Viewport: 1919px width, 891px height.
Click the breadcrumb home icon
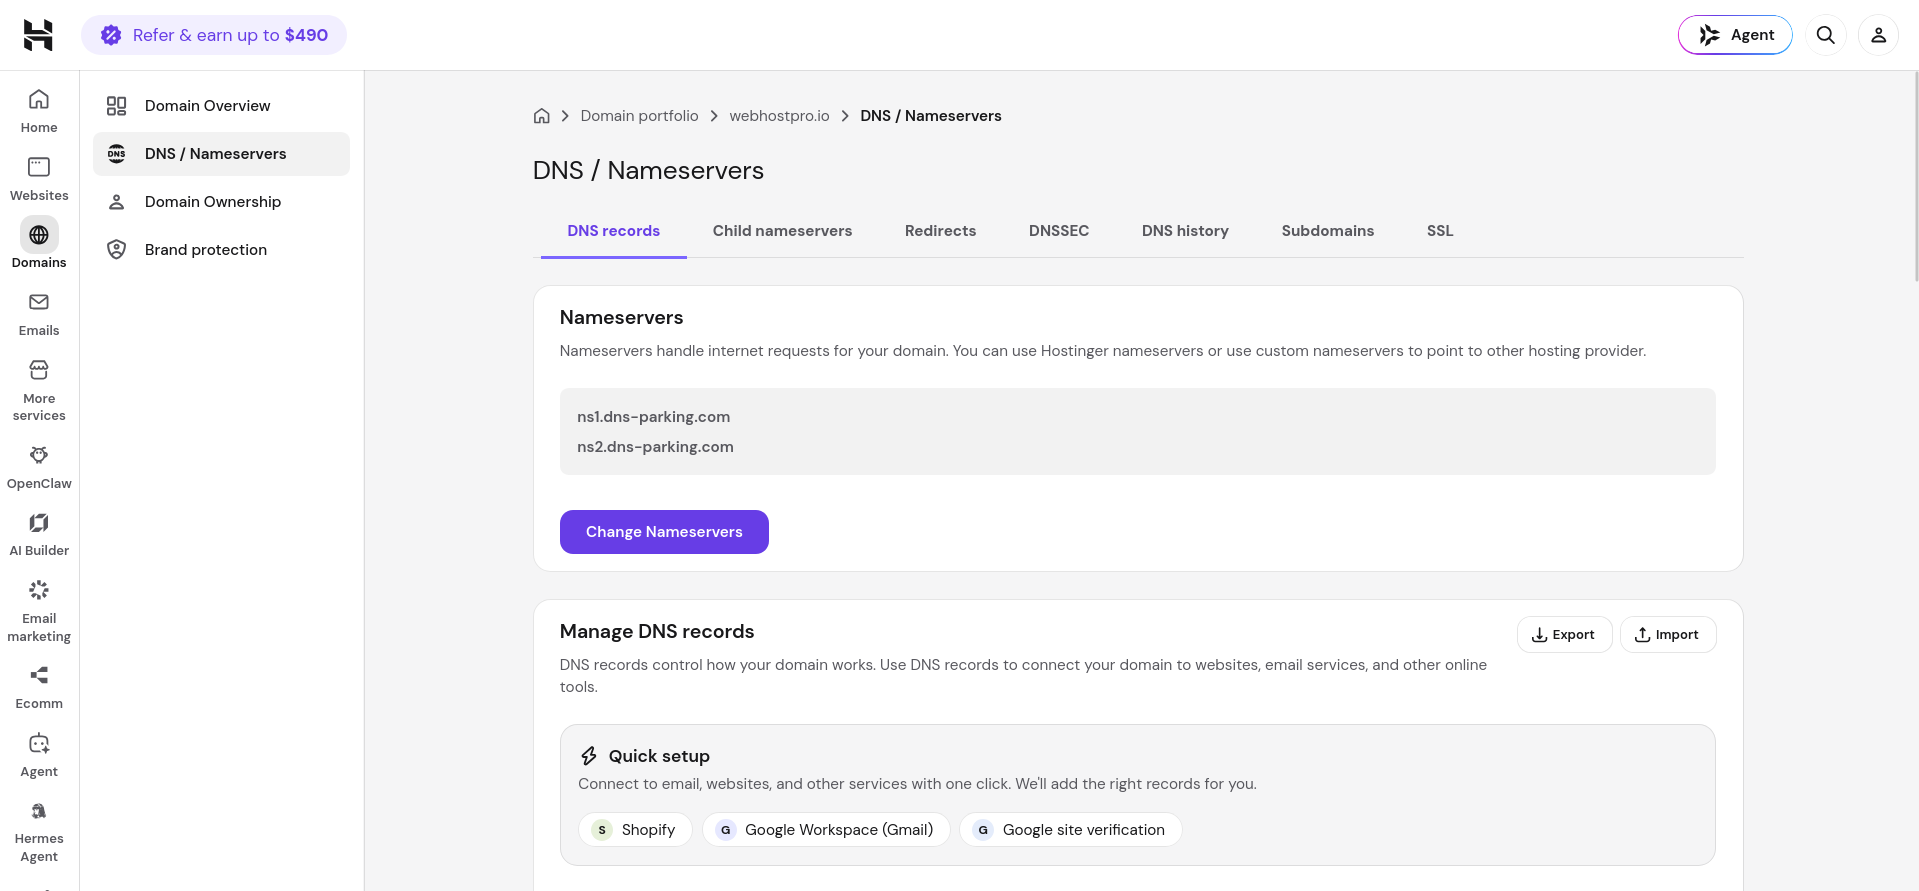tap(542, 116)
